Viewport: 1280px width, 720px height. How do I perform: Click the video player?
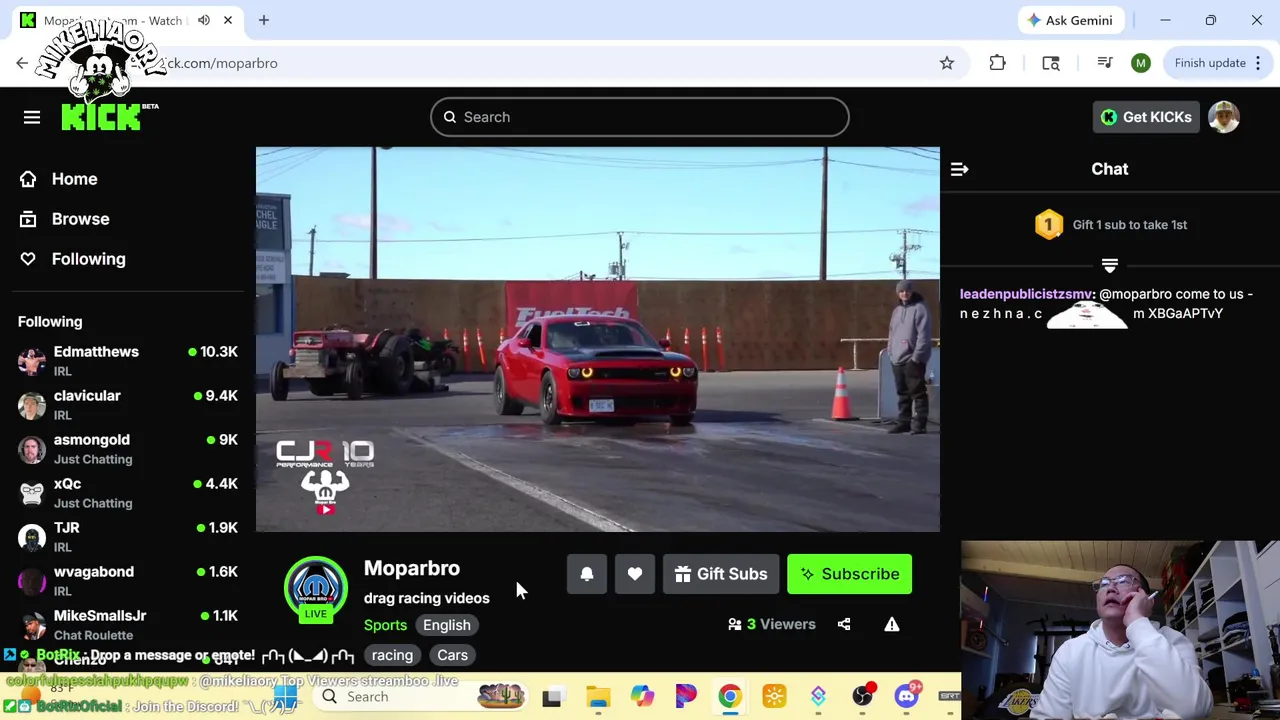pos(598,340)
